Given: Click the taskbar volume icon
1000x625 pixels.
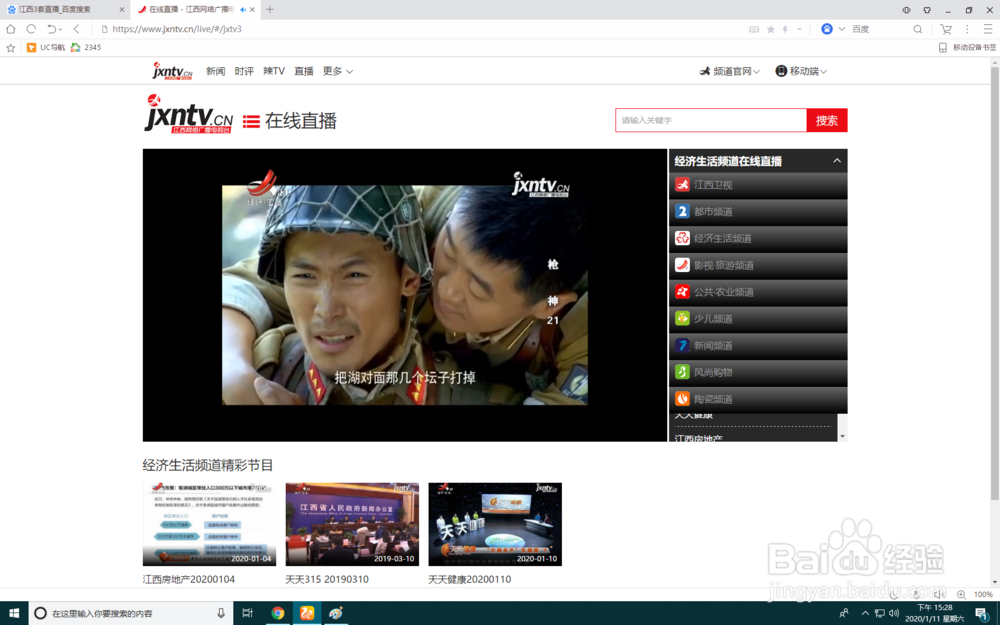Looking at the screenshot, I should click(x=894, y=613).
